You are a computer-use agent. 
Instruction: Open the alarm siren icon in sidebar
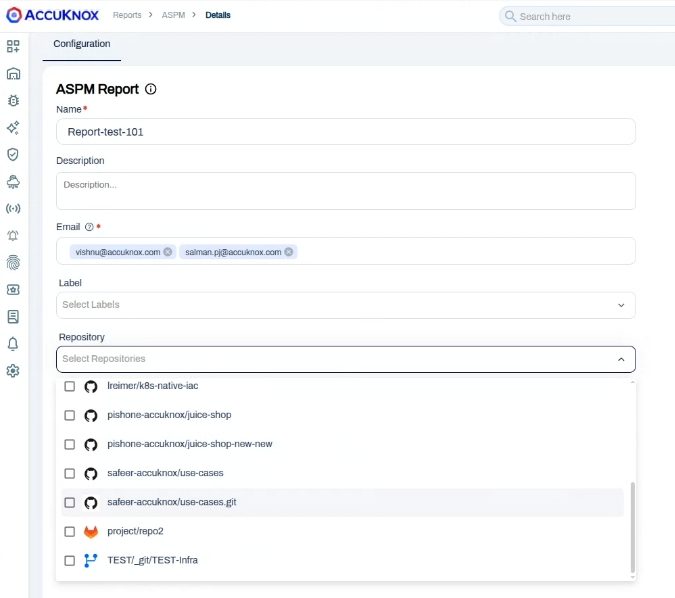pyautogui.click(x=13, y=235)
